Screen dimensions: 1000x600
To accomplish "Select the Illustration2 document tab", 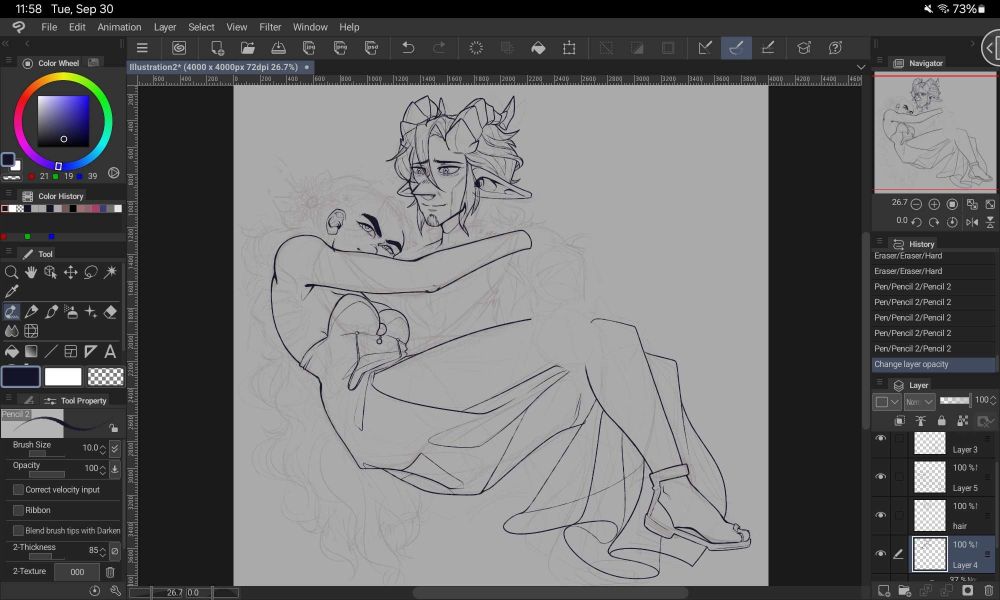I will click(215, 66).
